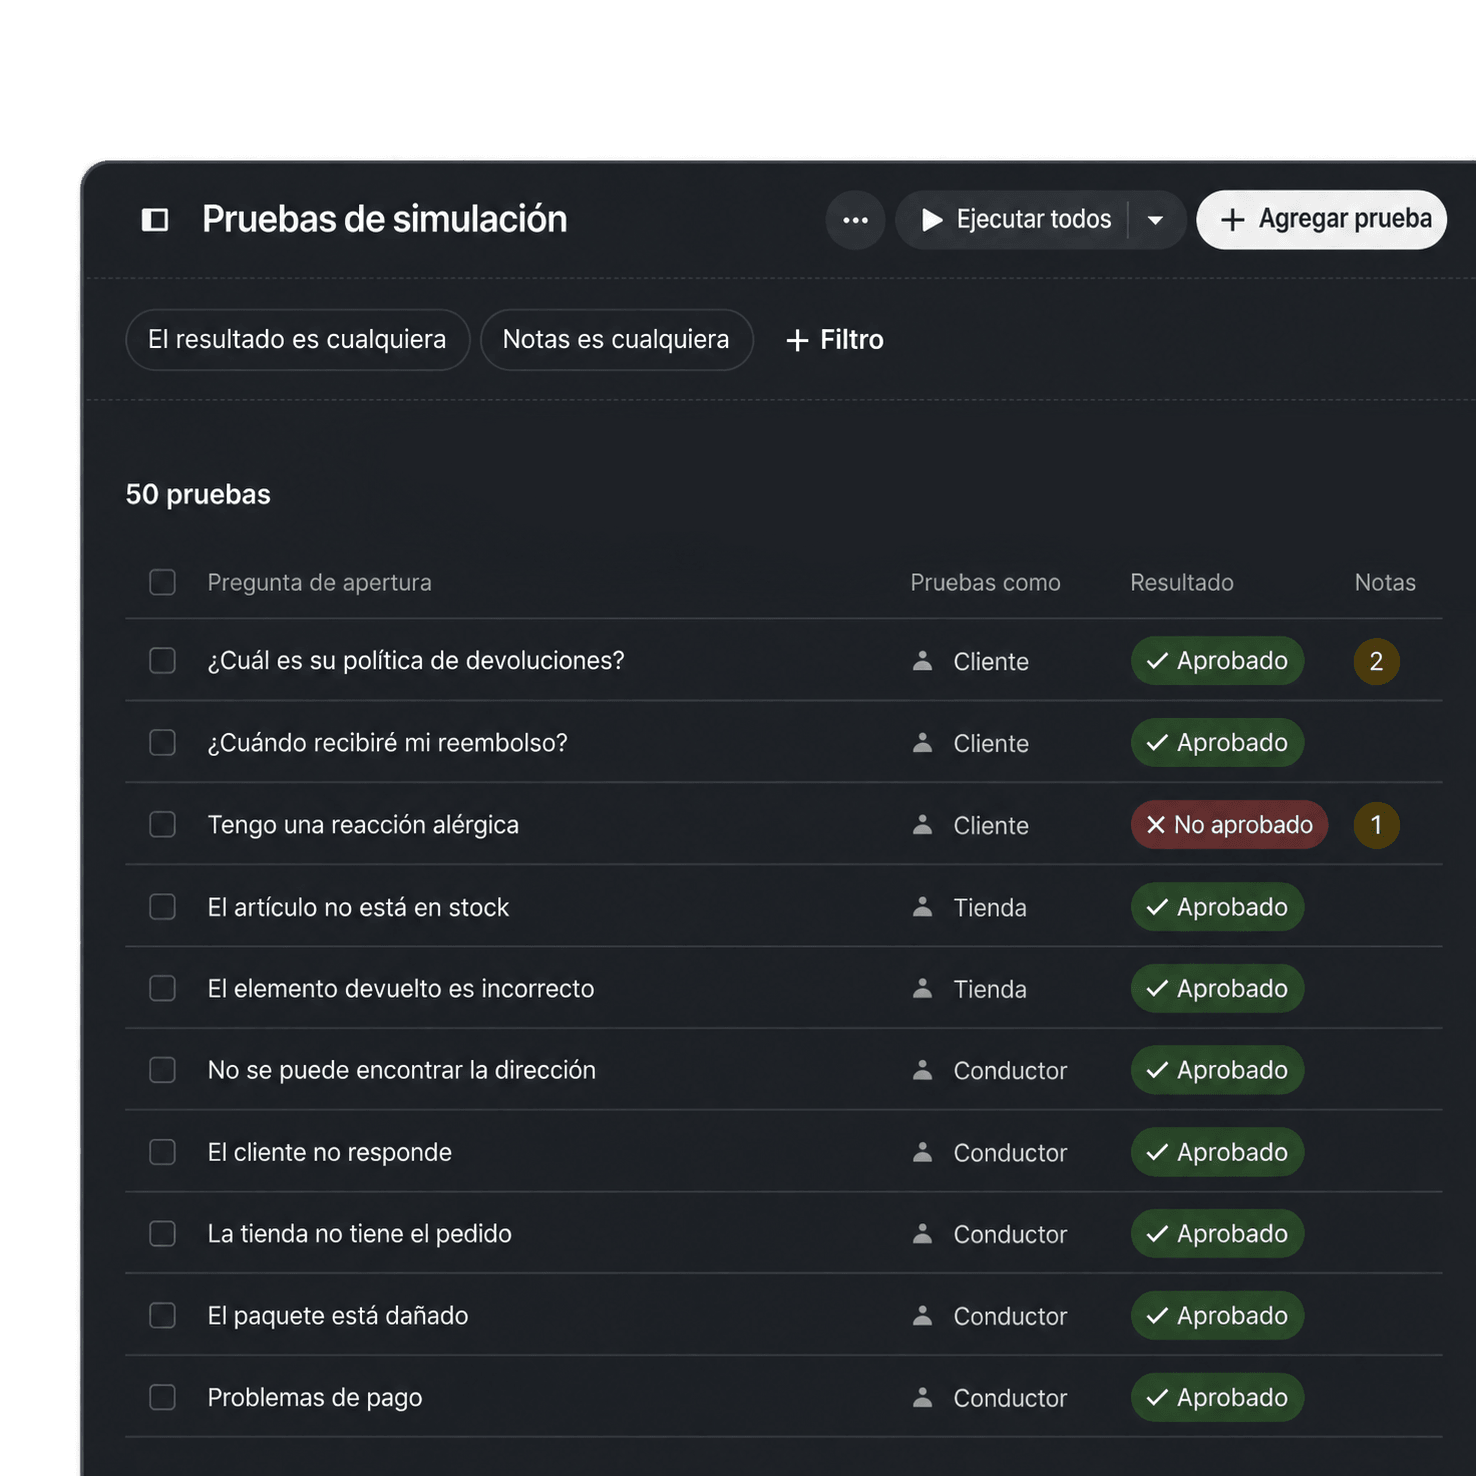Open the test 'No se puede encontrar la dirección'

point(402,1070)
